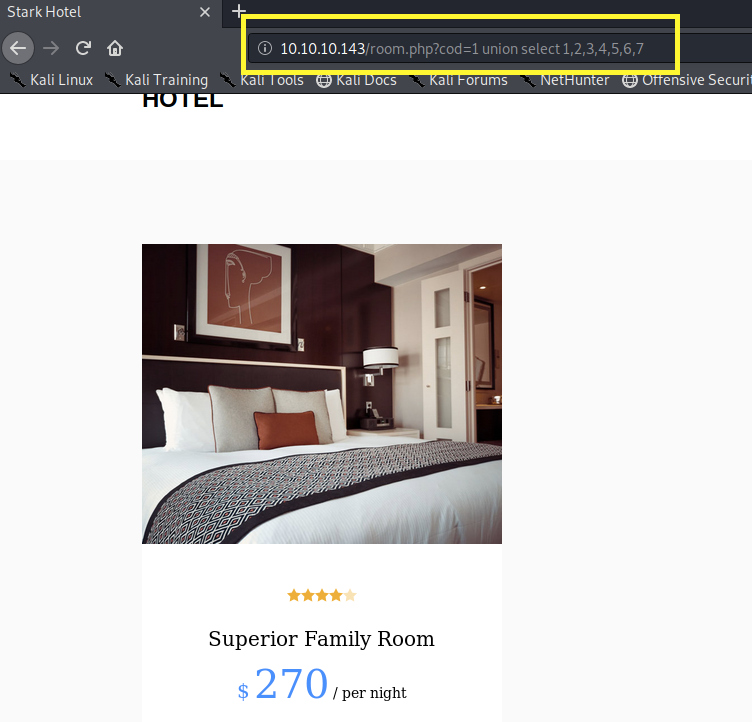The height and width of the screenshot is (722, 752).
Task: Open the Kali Linux bookmark
Action: pos(51,80)
